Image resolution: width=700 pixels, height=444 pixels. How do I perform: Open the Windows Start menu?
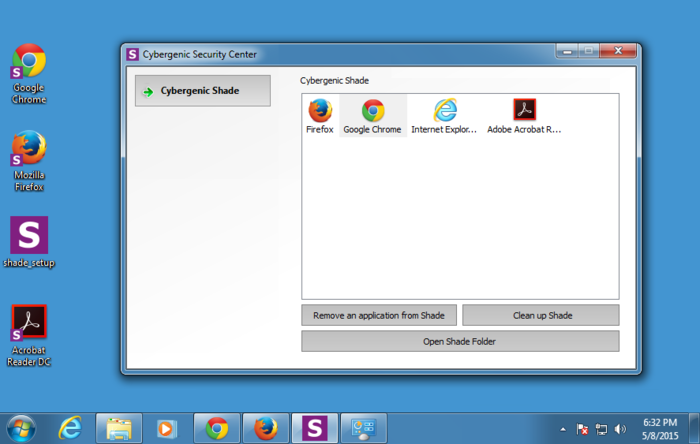[21, 428]
